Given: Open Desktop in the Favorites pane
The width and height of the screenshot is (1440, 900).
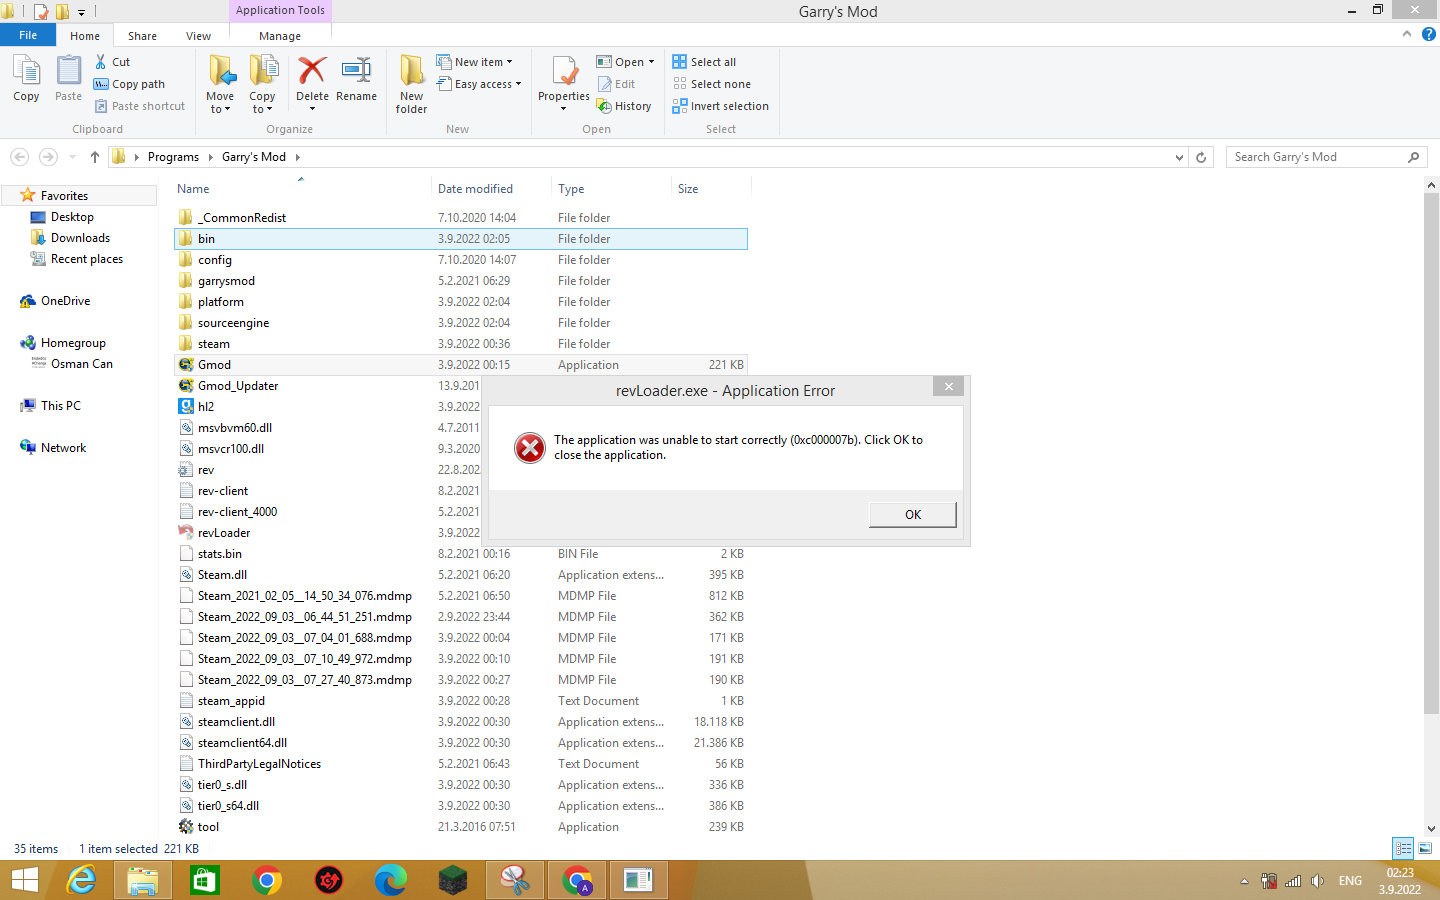Looking at the screenshot, I should (72, 217).
